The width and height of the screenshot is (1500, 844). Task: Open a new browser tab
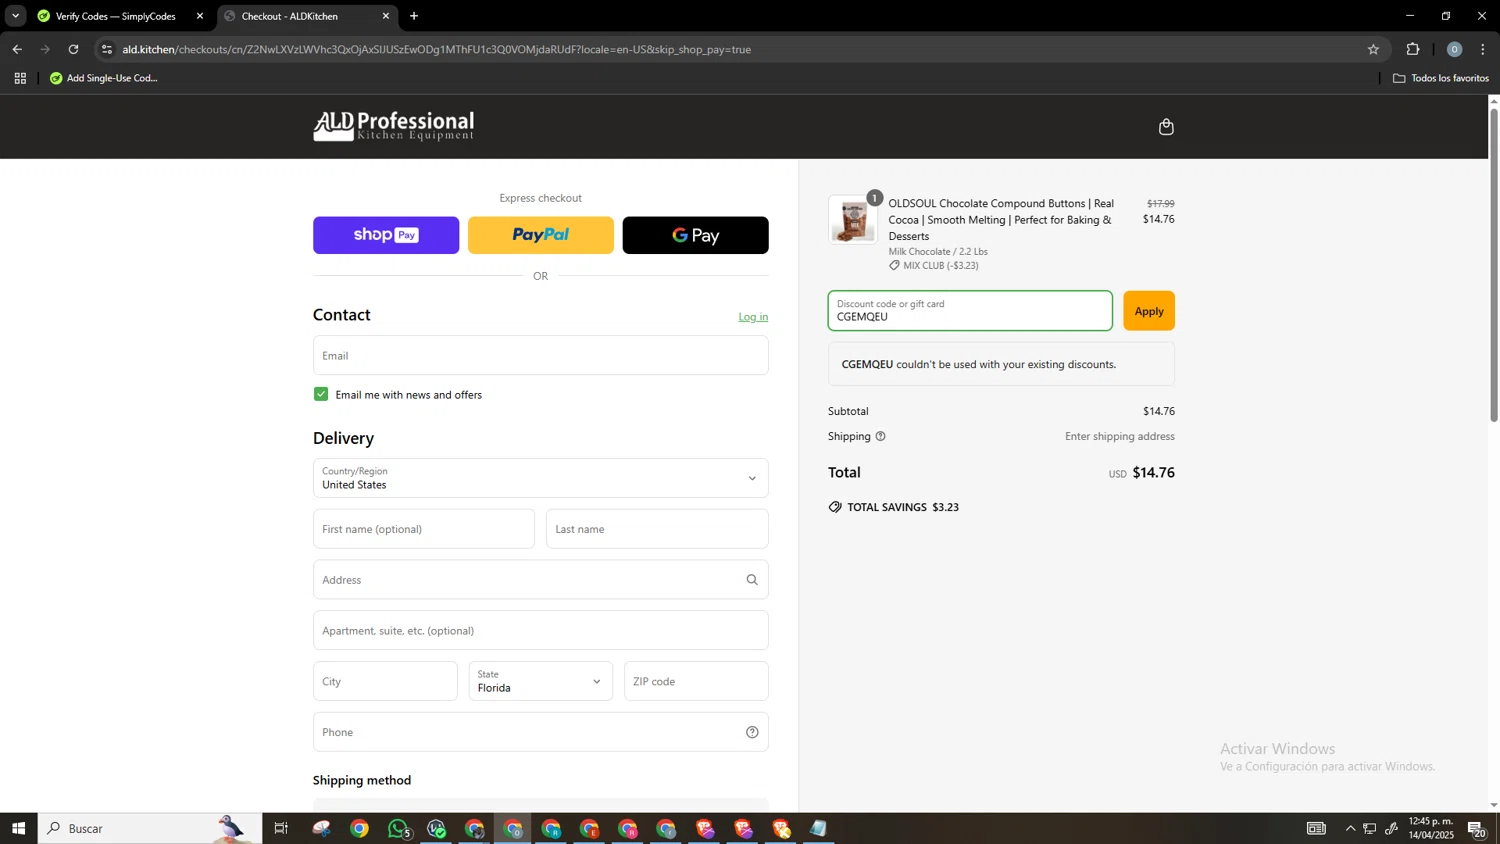tap(414, 16)
